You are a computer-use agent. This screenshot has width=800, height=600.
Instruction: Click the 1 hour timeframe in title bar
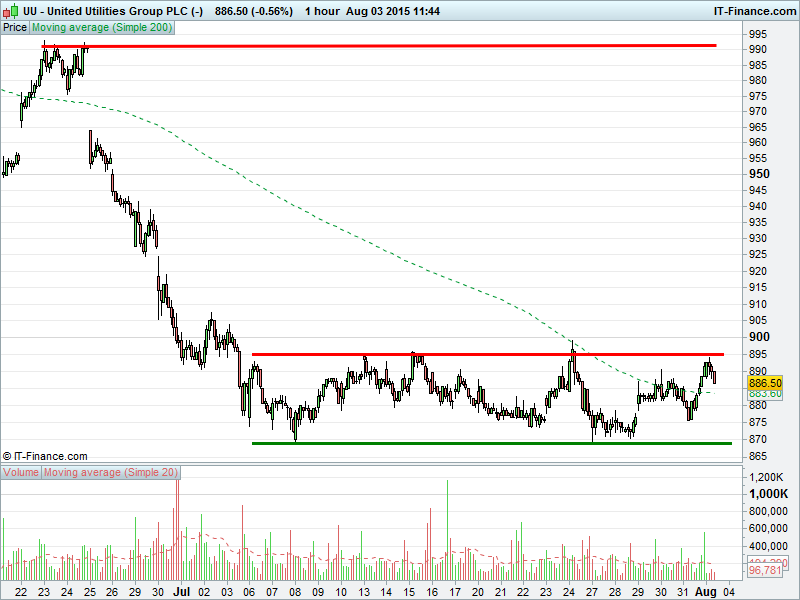point(321,10)
